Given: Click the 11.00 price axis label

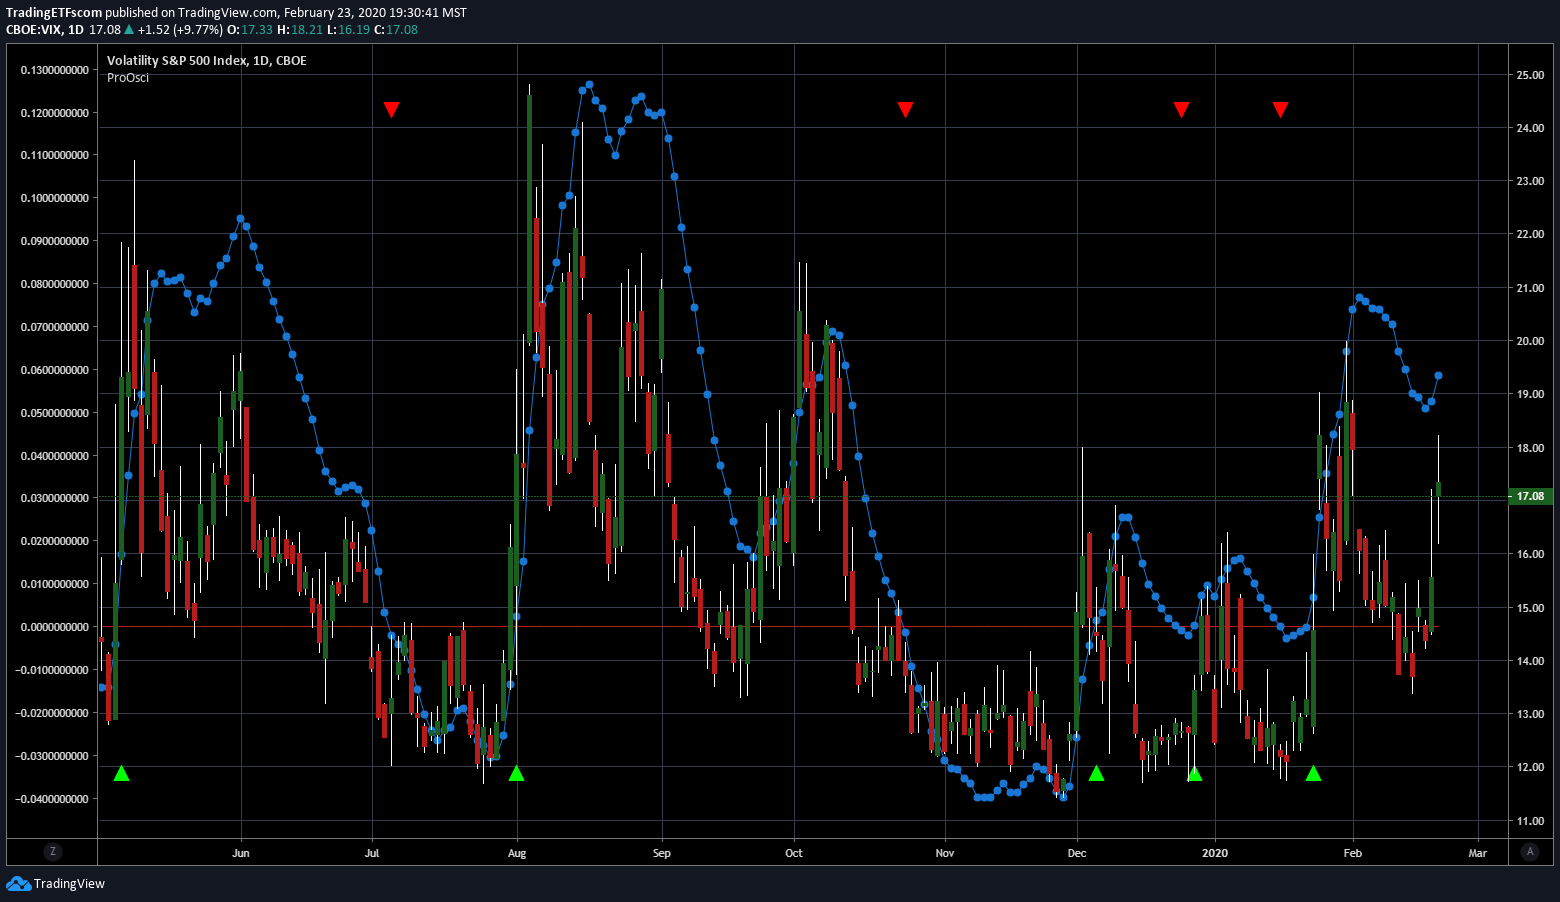Looking at the screenshot, I should point(1530,821).
